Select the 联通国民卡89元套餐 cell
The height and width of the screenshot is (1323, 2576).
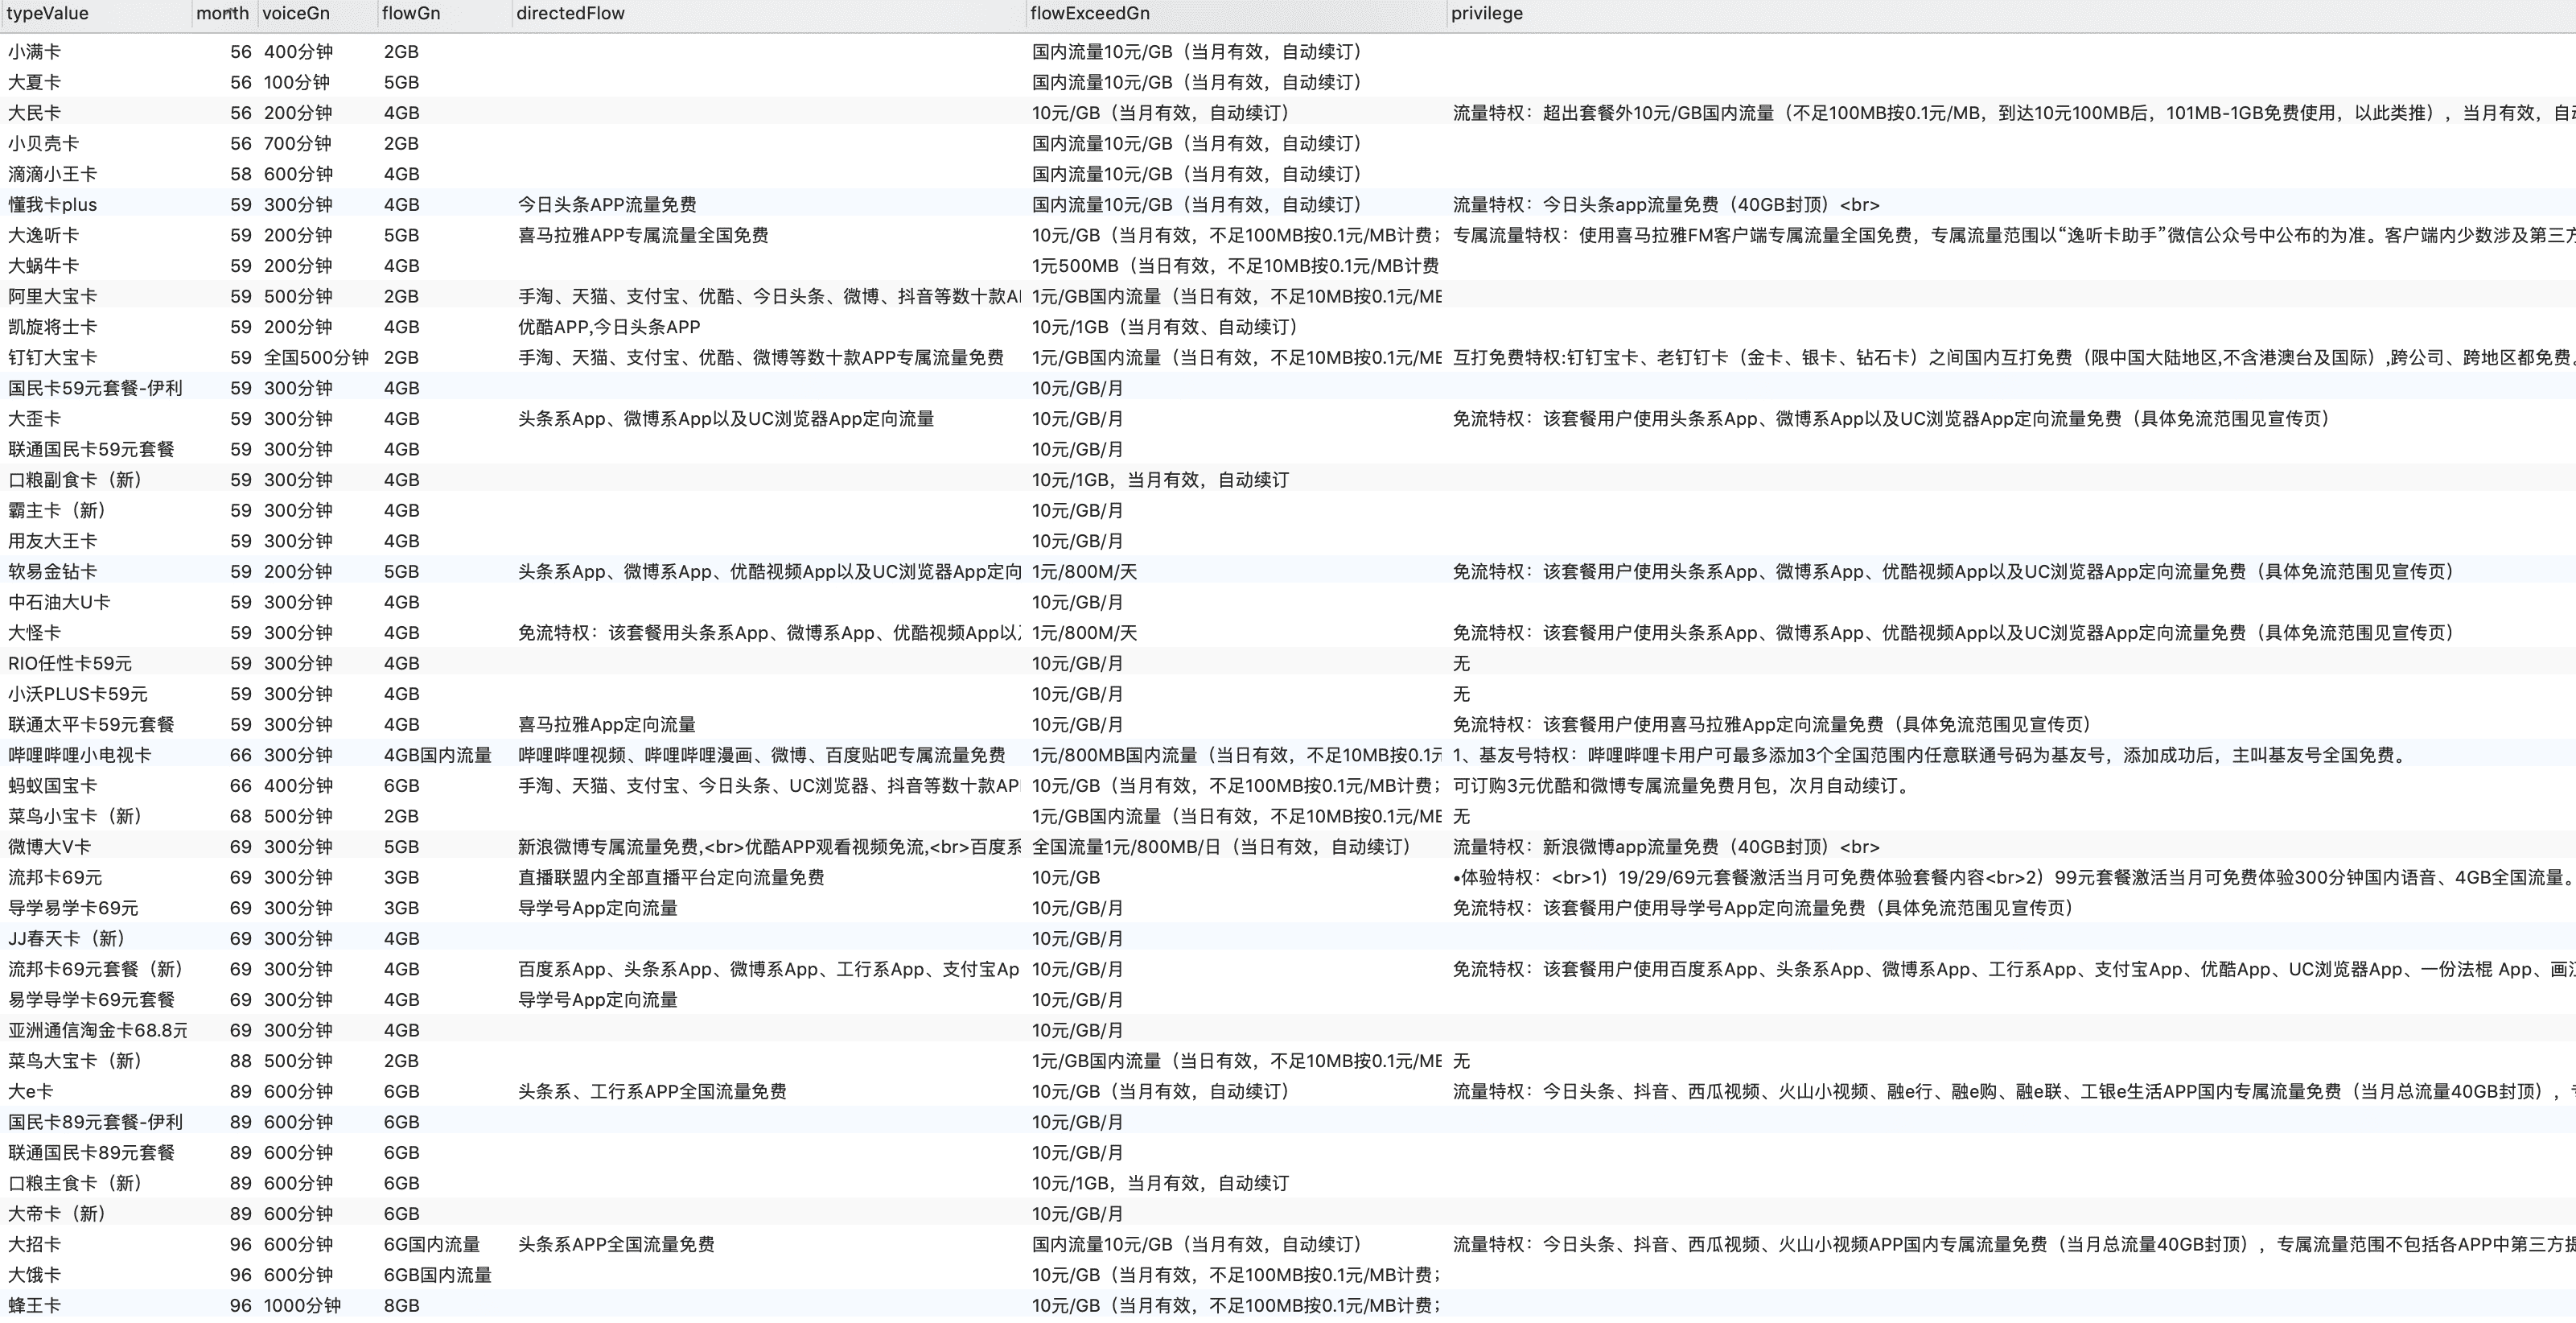[x=91, y=1153]
